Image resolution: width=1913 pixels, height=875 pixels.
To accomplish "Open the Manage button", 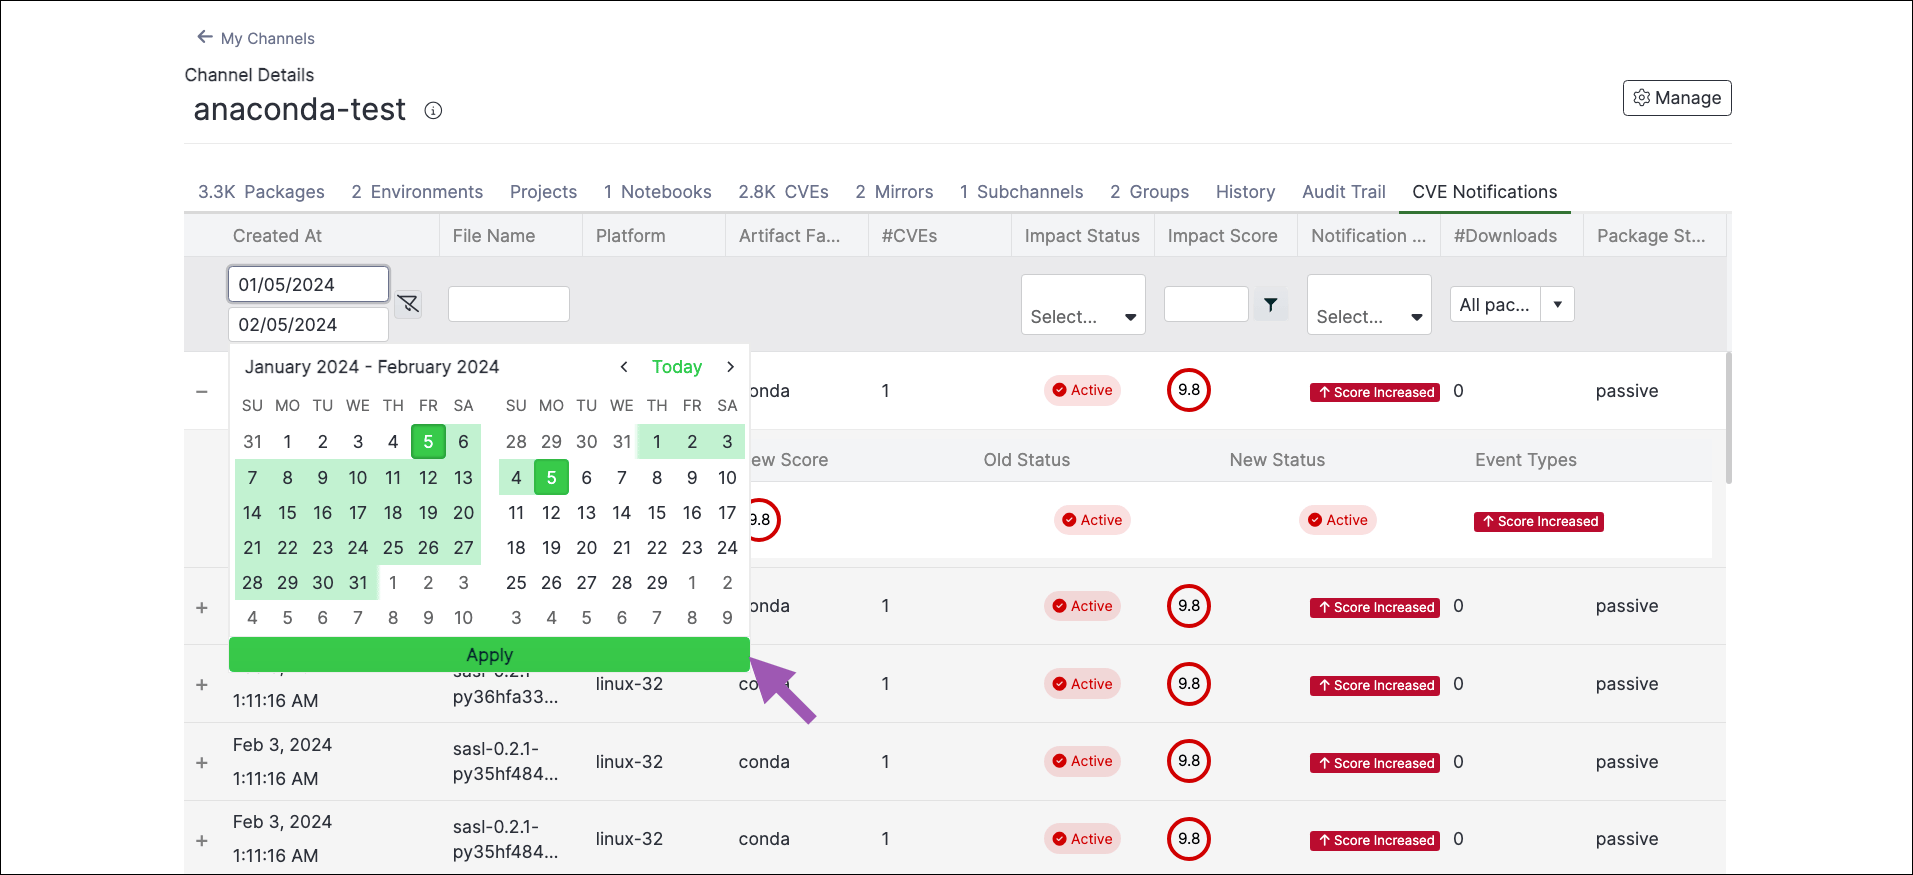I will [1677, 98].
